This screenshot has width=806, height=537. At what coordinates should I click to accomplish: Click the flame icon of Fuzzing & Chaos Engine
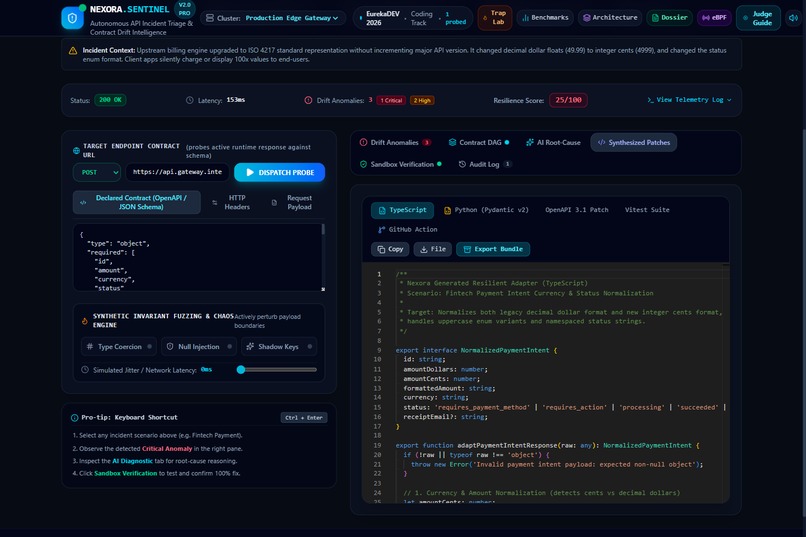coord(84,321)
